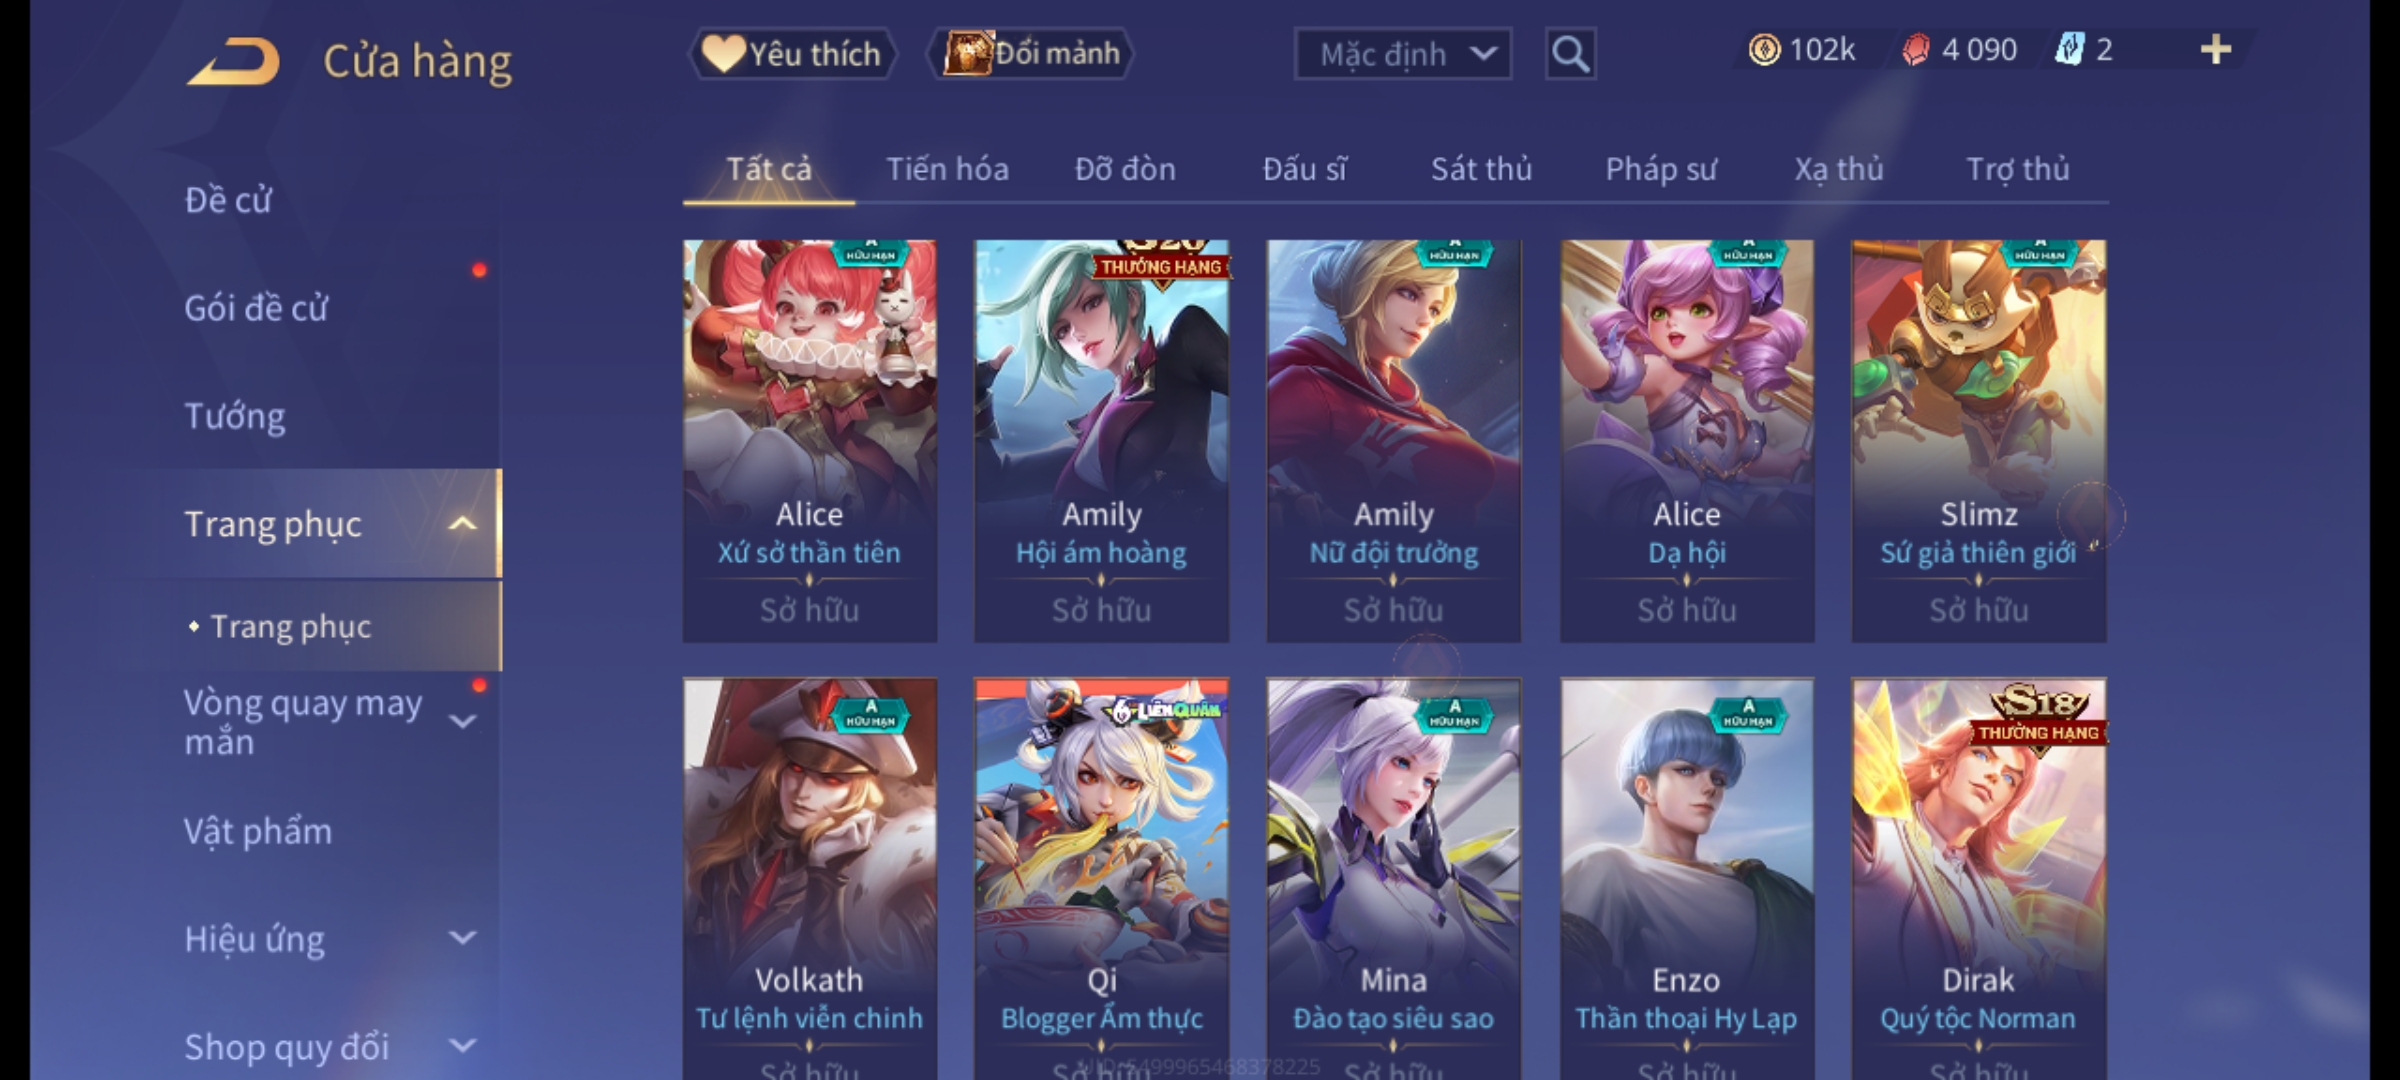Switch to the Sát thủ tab

click(1481, 169)
